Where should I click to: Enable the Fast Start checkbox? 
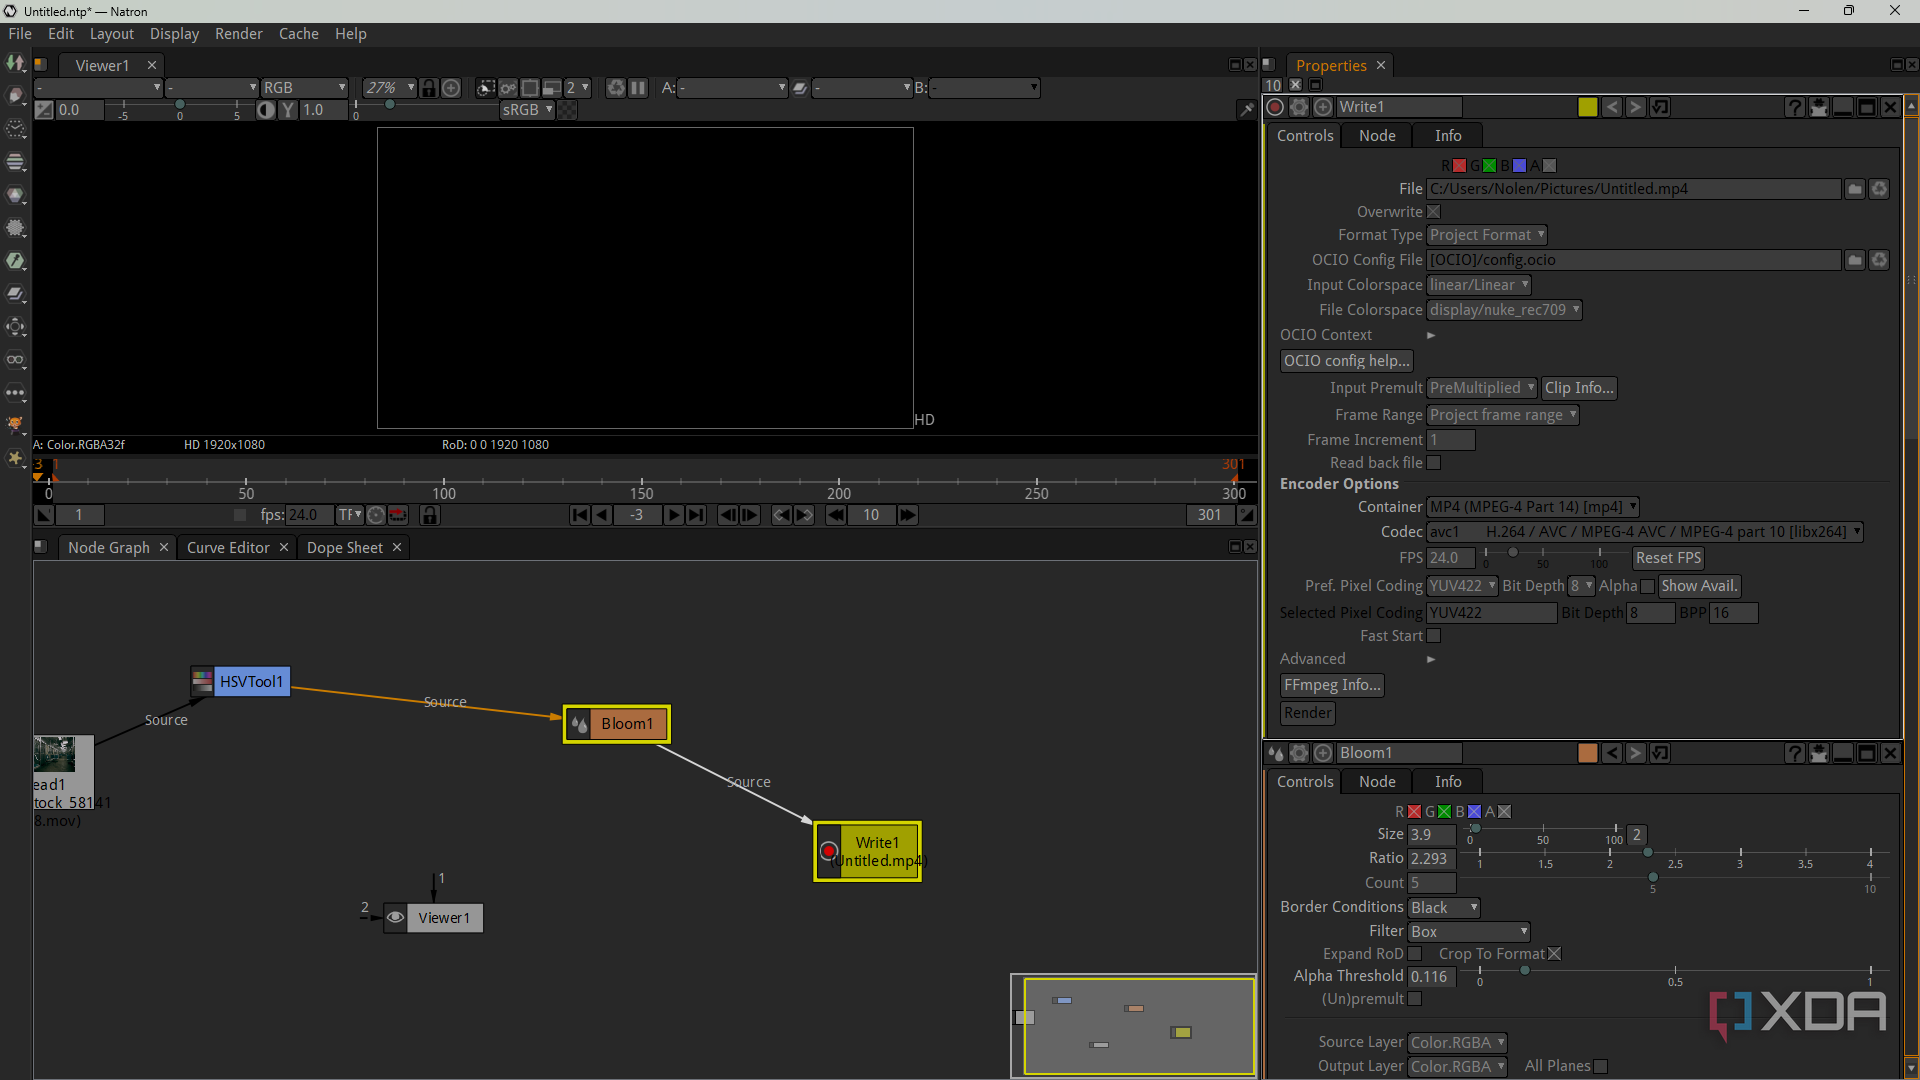tap(1434, 636)
